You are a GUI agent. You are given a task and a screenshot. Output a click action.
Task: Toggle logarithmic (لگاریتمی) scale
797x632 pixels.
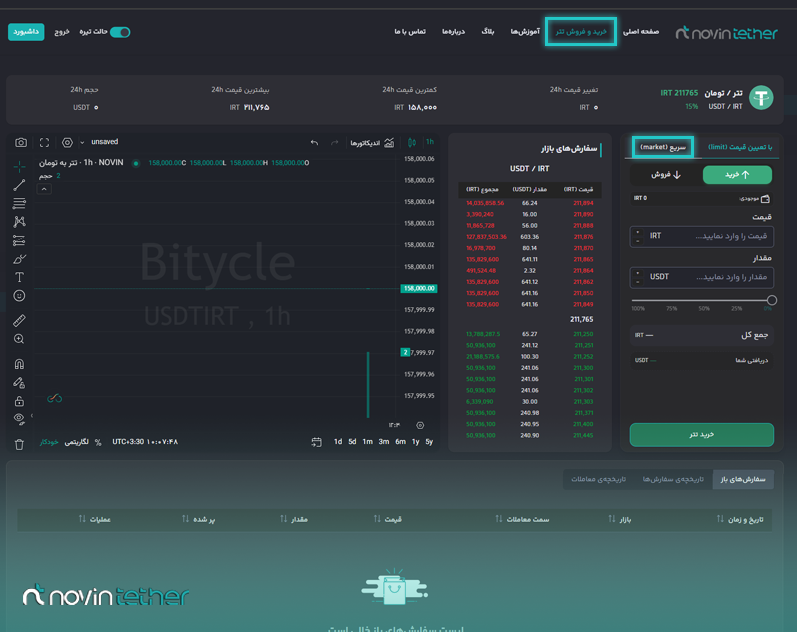click(76, 442)
